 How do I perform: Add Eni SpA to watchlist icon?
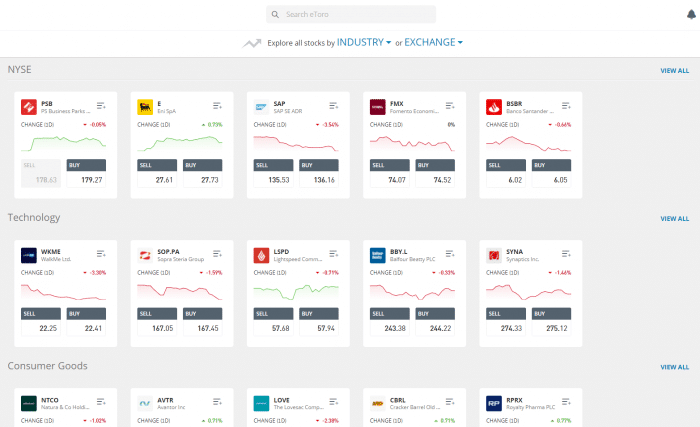pos(217,106)
